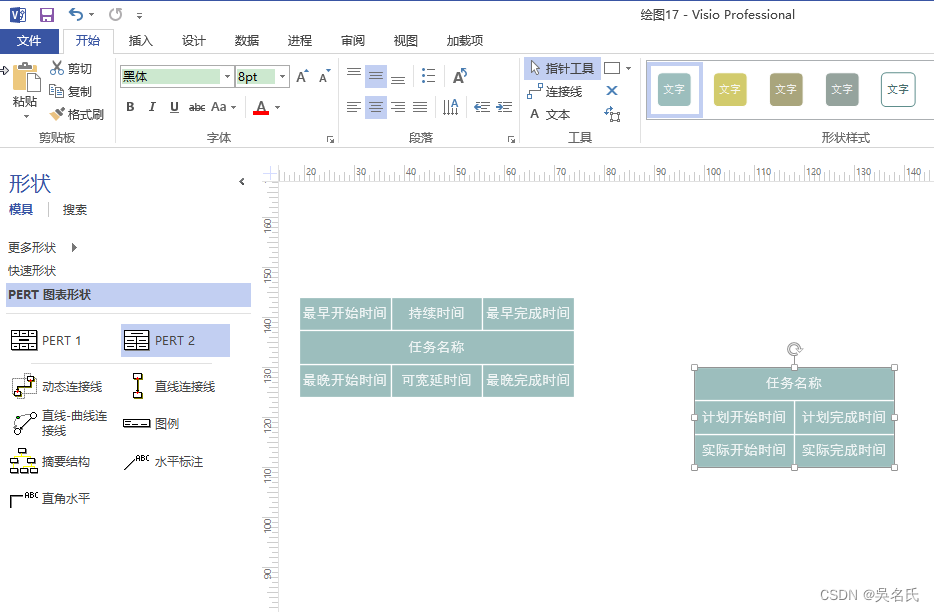Toggle bullet list formatting
Screen dimensions: 934x612
point(428,76)
